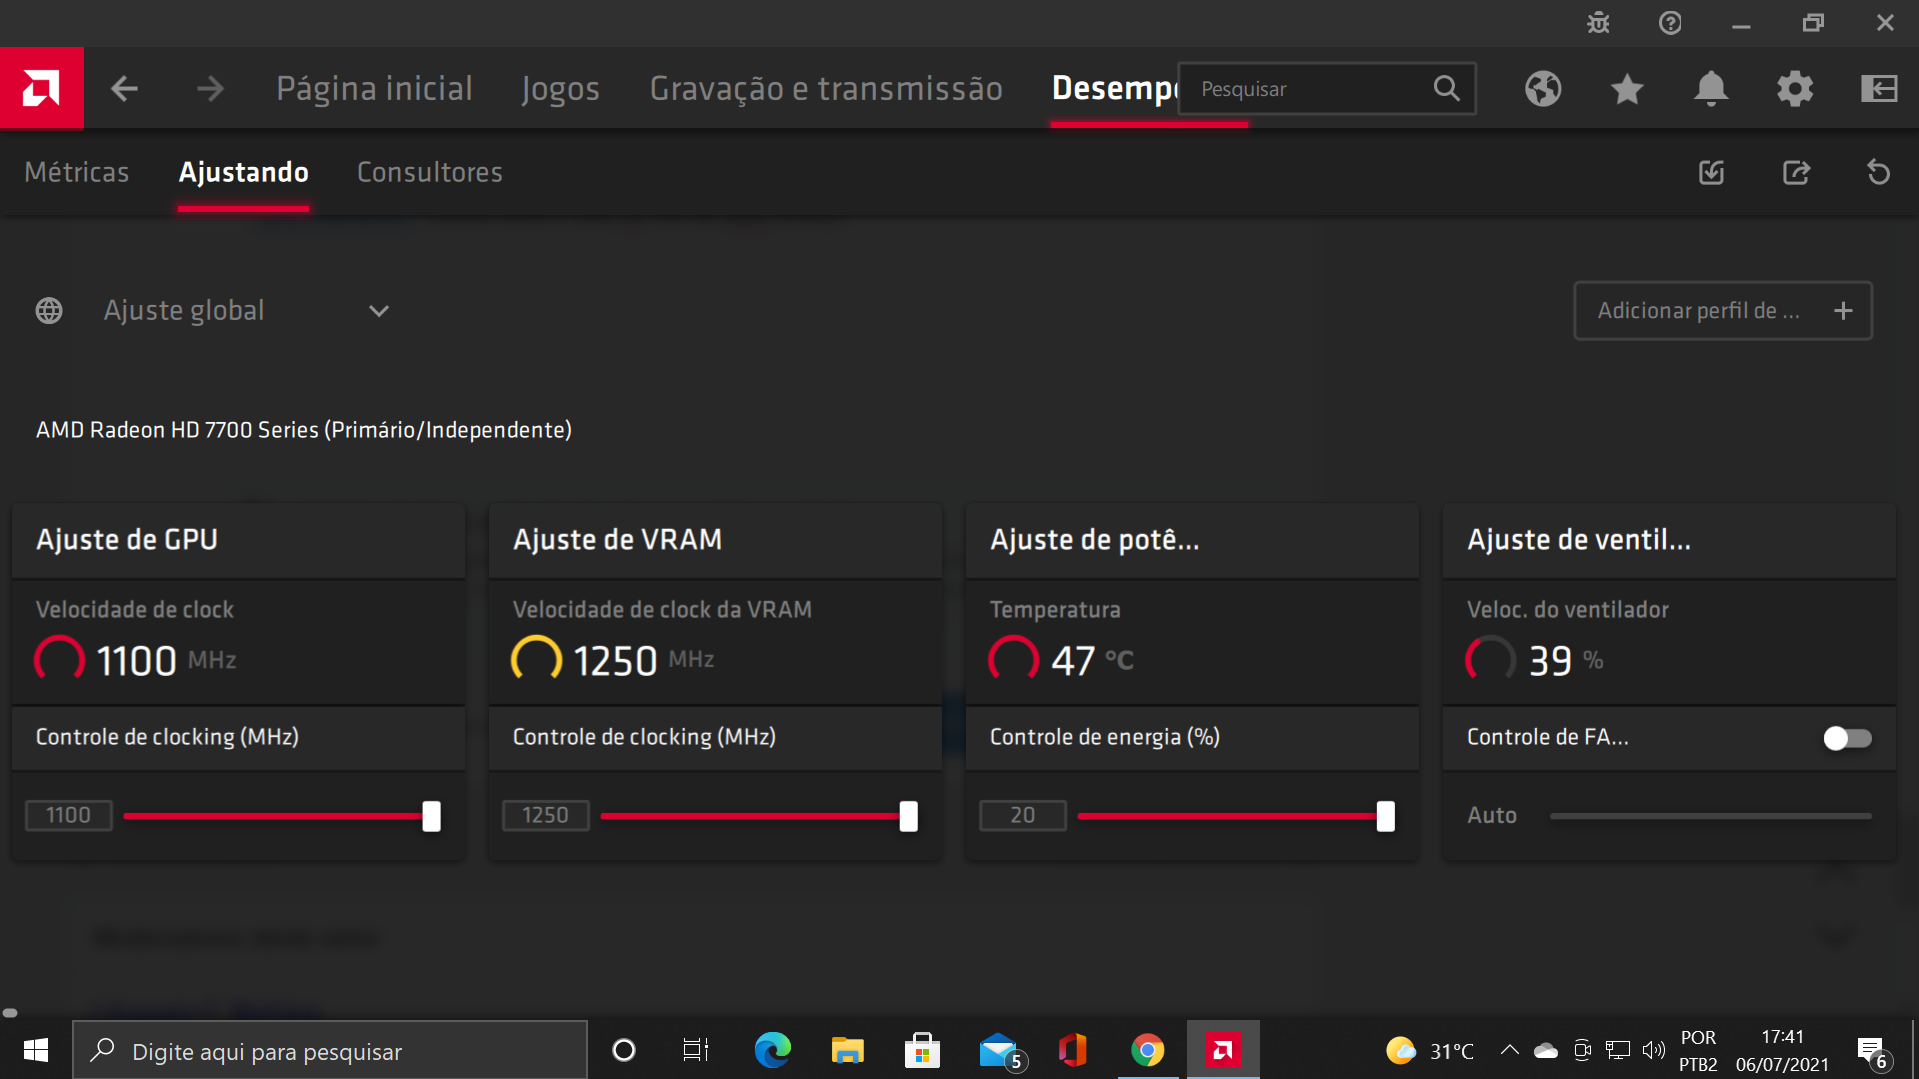Go back with the left arrow

tap(124, 89)
